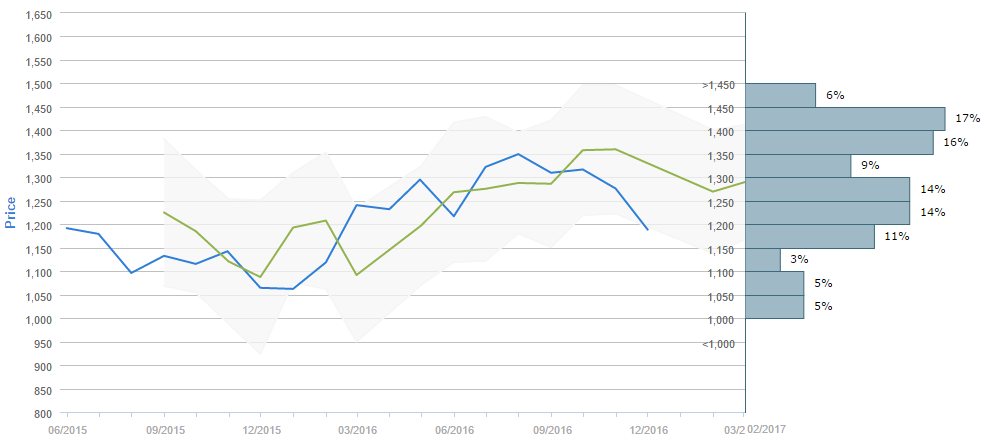
Task: Click the 17% histogram bar
Action: [x=845, y=119]
